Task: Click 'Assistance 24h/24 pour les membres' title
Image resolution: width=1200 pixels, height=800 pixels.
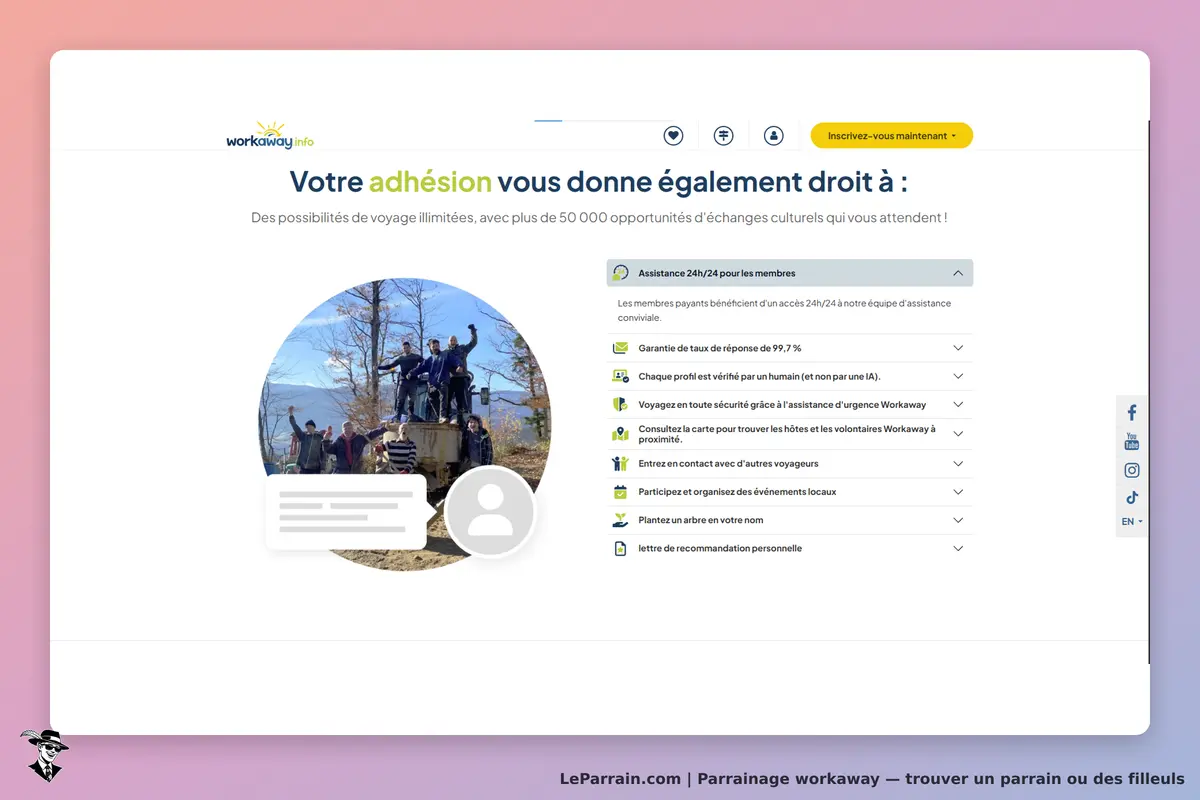Action: click(x=717, y=273)
